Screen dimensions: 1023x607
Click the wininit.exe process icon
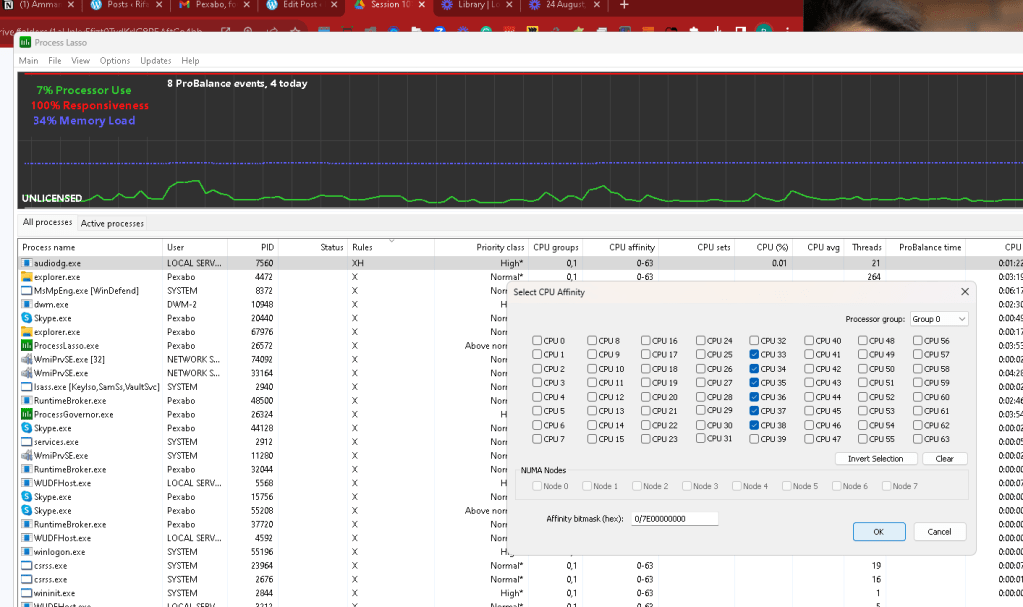coord(27,593)
